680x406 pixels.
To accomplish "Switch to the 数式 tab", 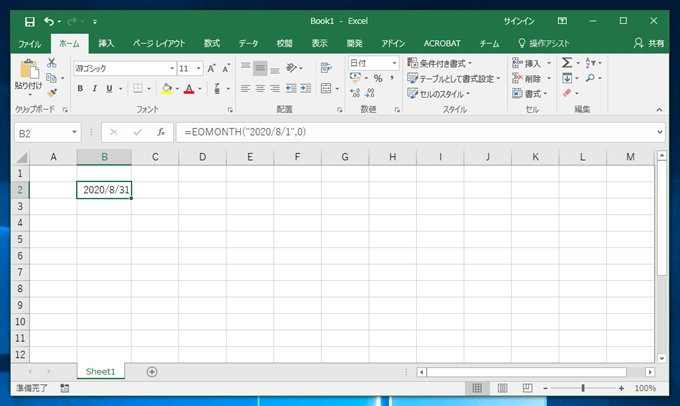I will pyautogui.click(x=212, y=44).
